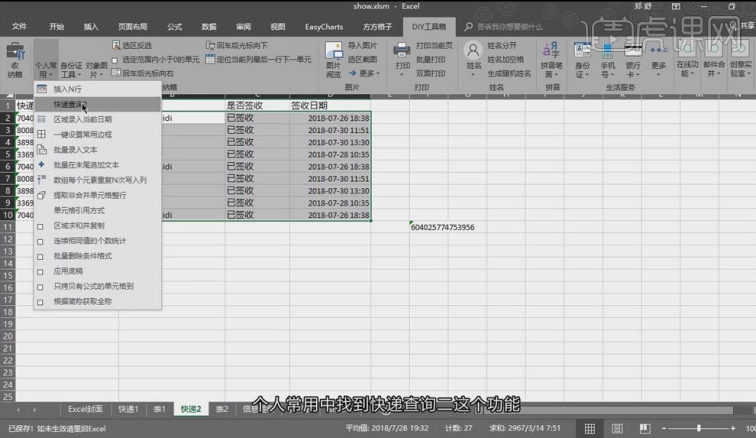Click the 区域录入当前日期 menu icon
The image size is (756, 438).
click(41, 119)
